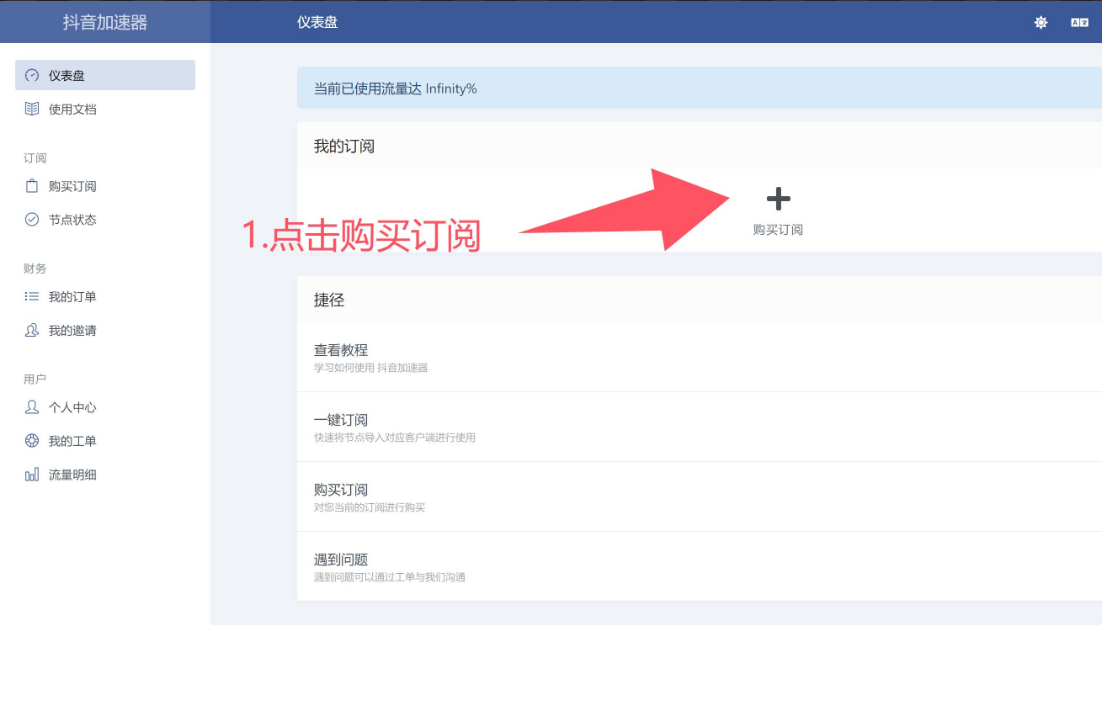Click the dashboard gauge icon in sidebar
Screen dimensions: 1102x702
point(32,75)
